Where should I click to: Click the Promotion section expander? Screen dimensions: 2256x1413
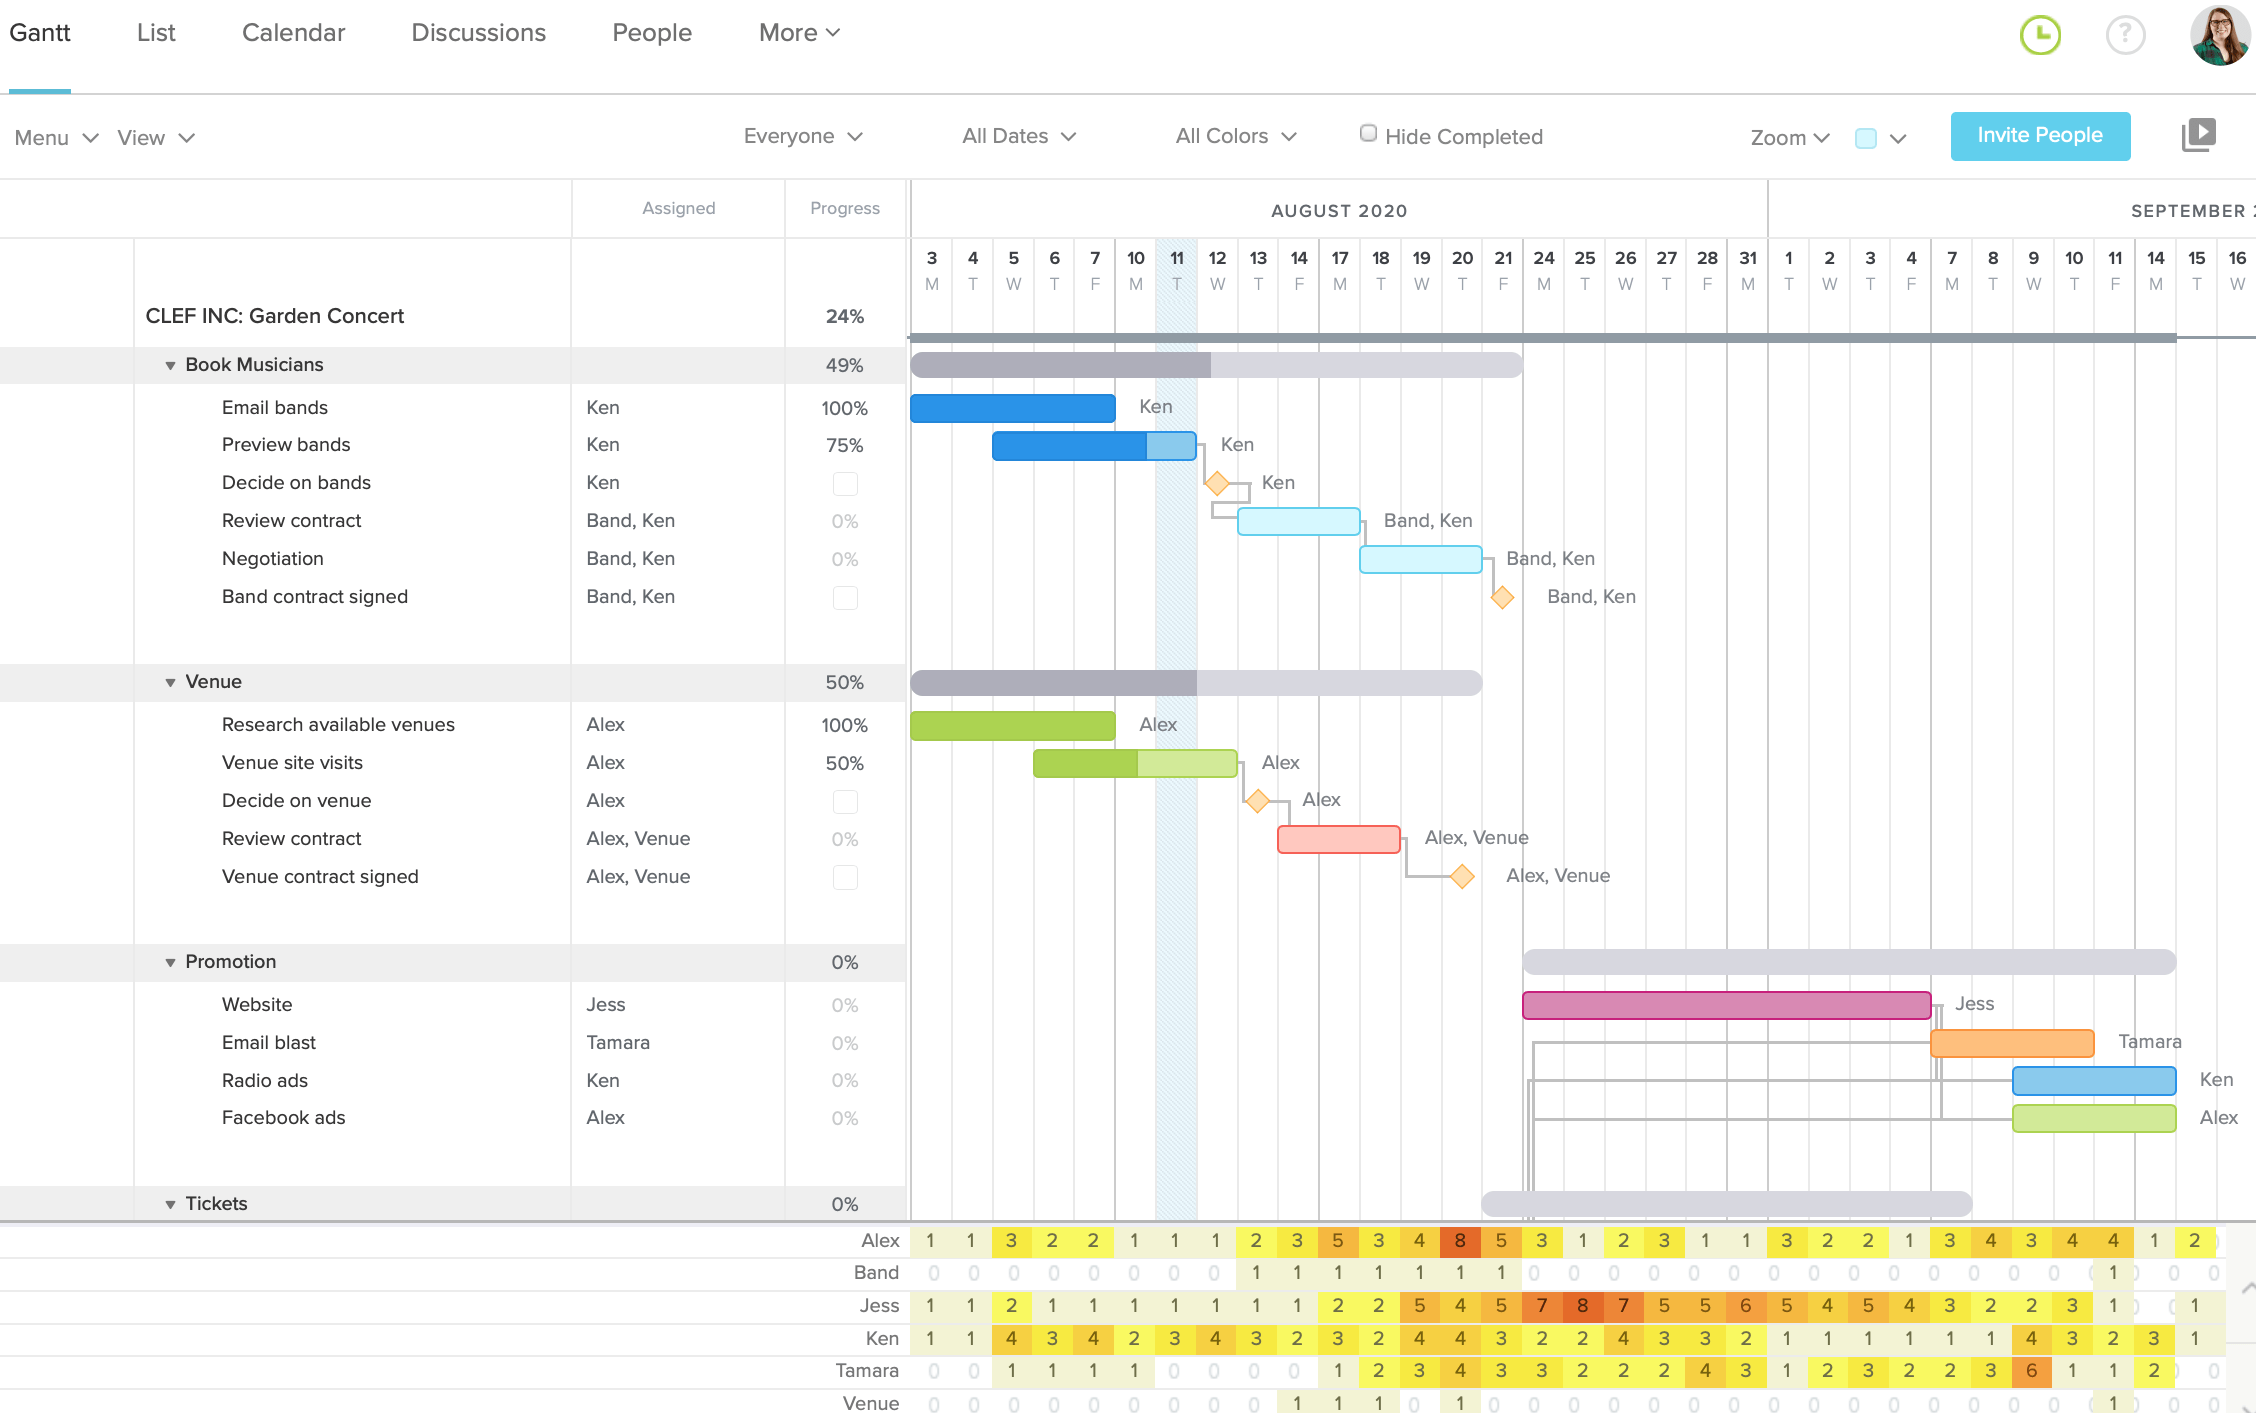coord(169,960)
